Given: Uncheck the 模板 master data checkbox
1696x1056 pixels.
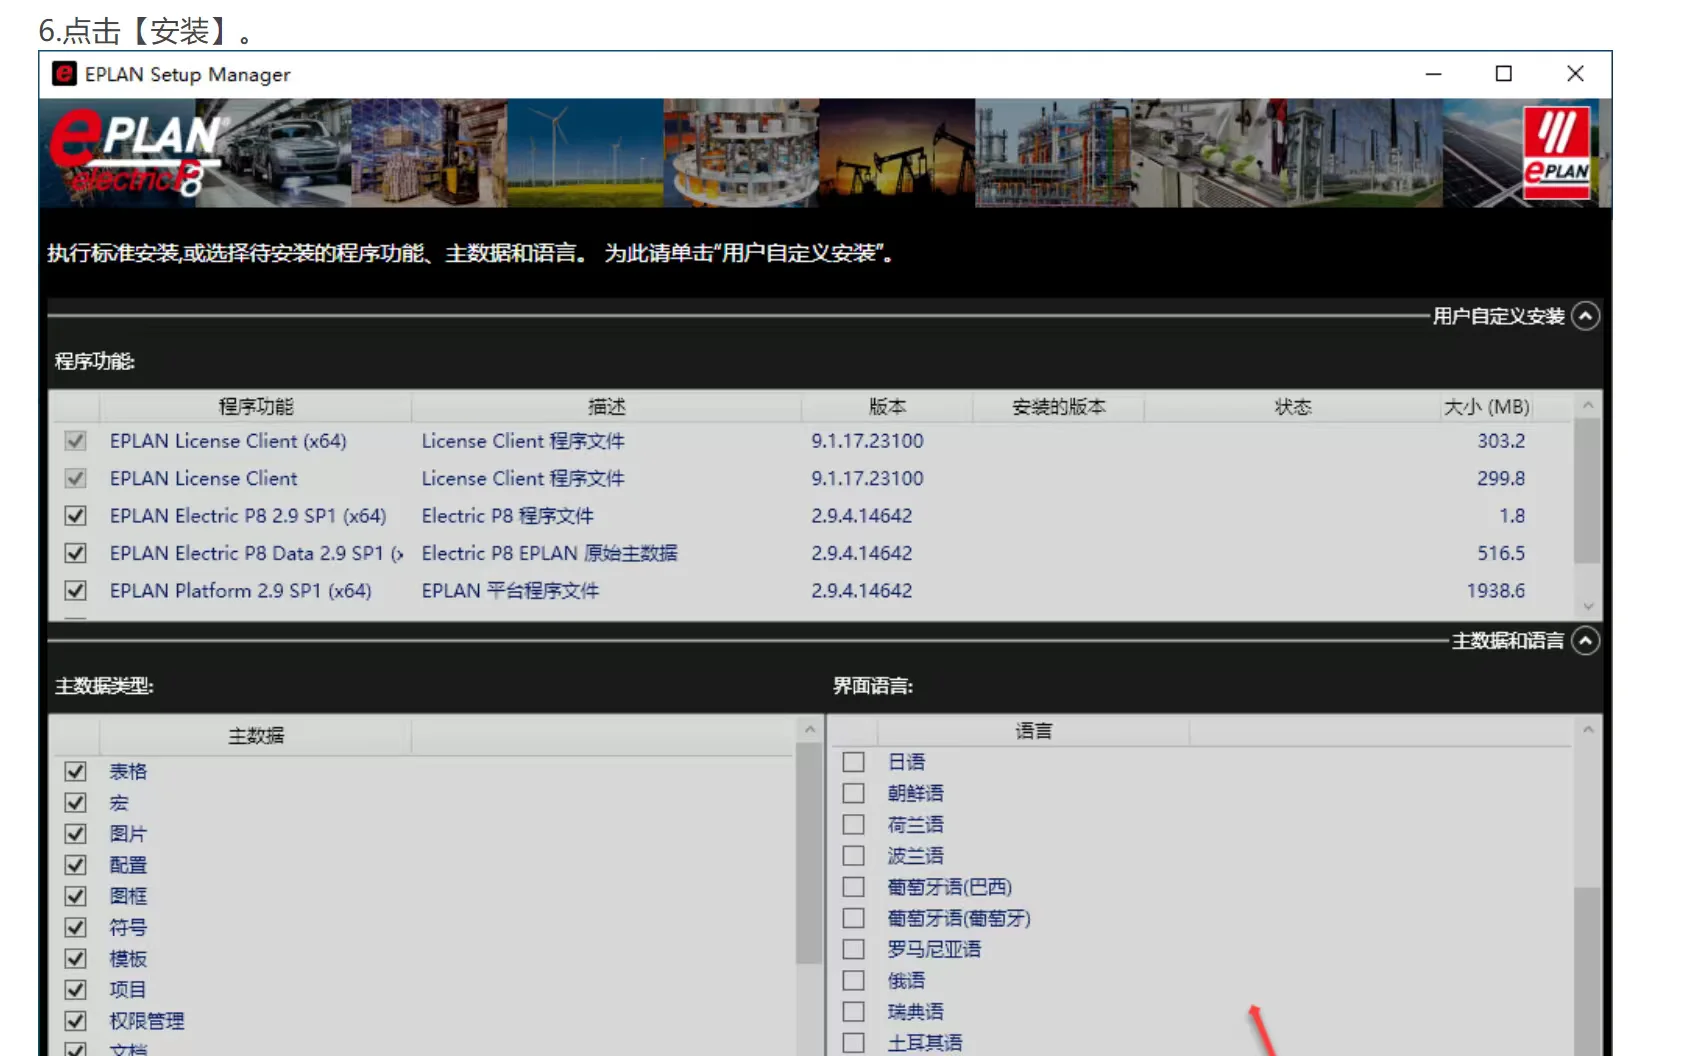Looking at the screenshot, I should coord(75,959).
